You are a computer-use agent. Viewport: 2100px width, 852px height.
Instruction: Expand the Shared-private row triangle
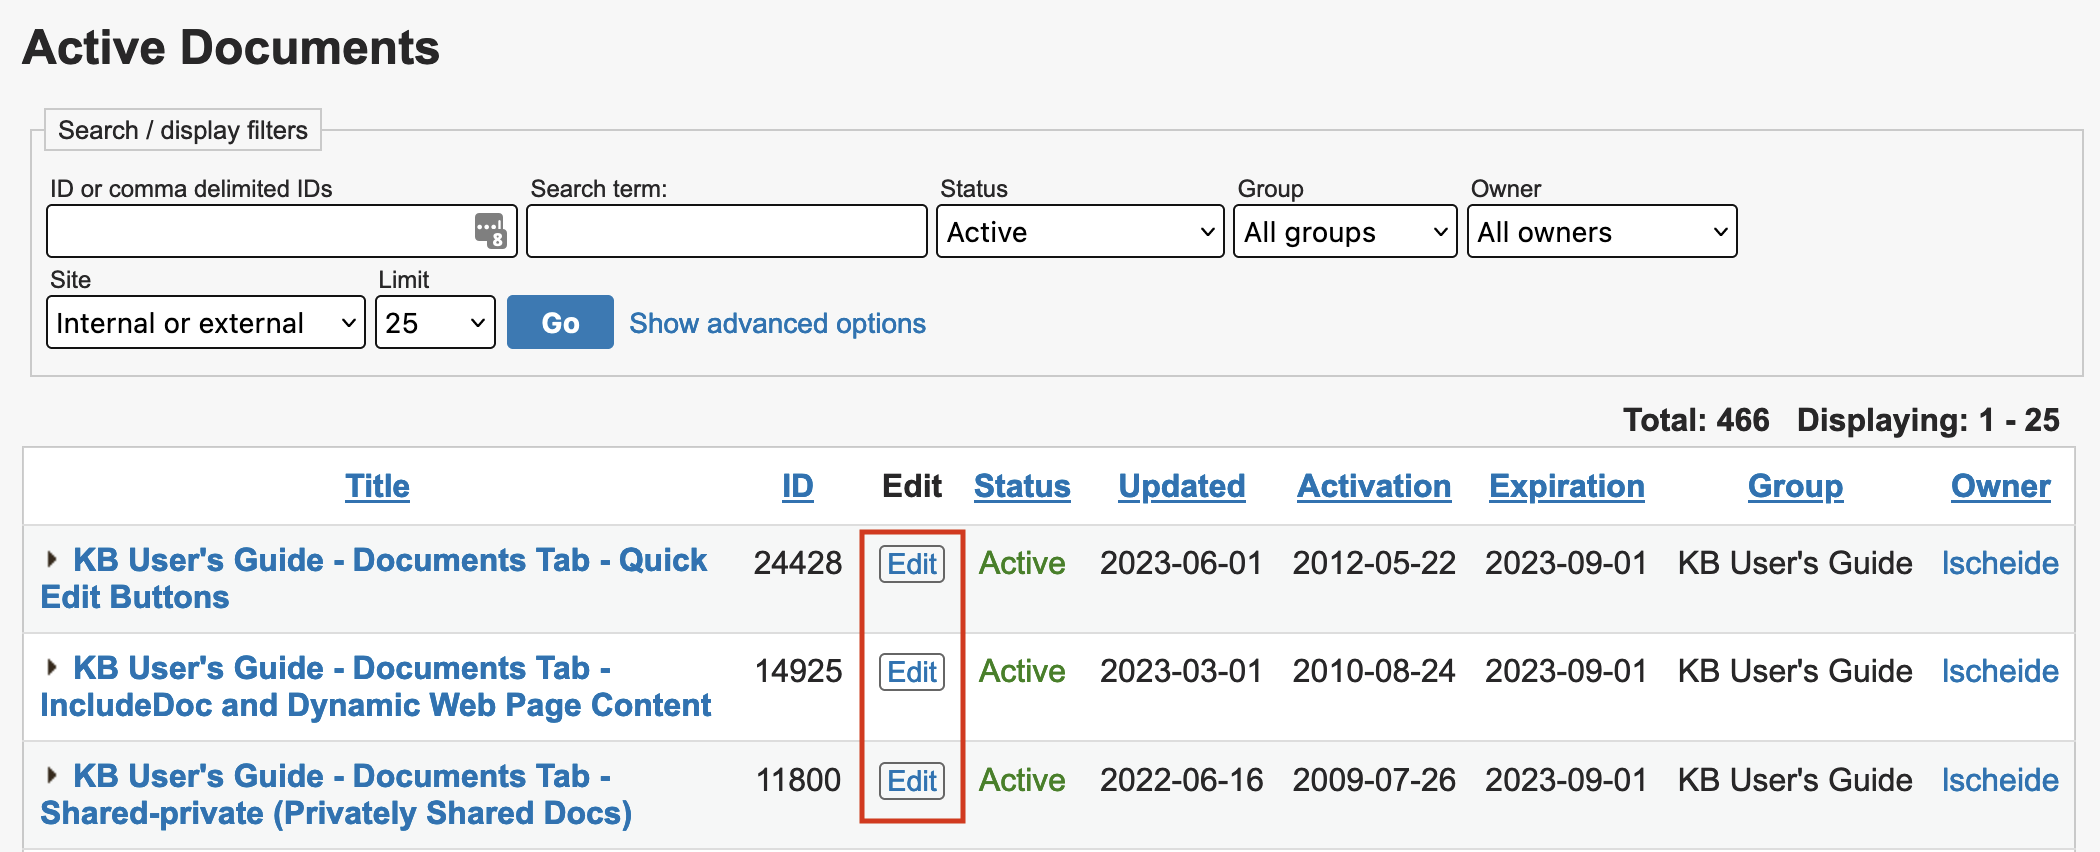pyautogui.click(x=51, y=775)
